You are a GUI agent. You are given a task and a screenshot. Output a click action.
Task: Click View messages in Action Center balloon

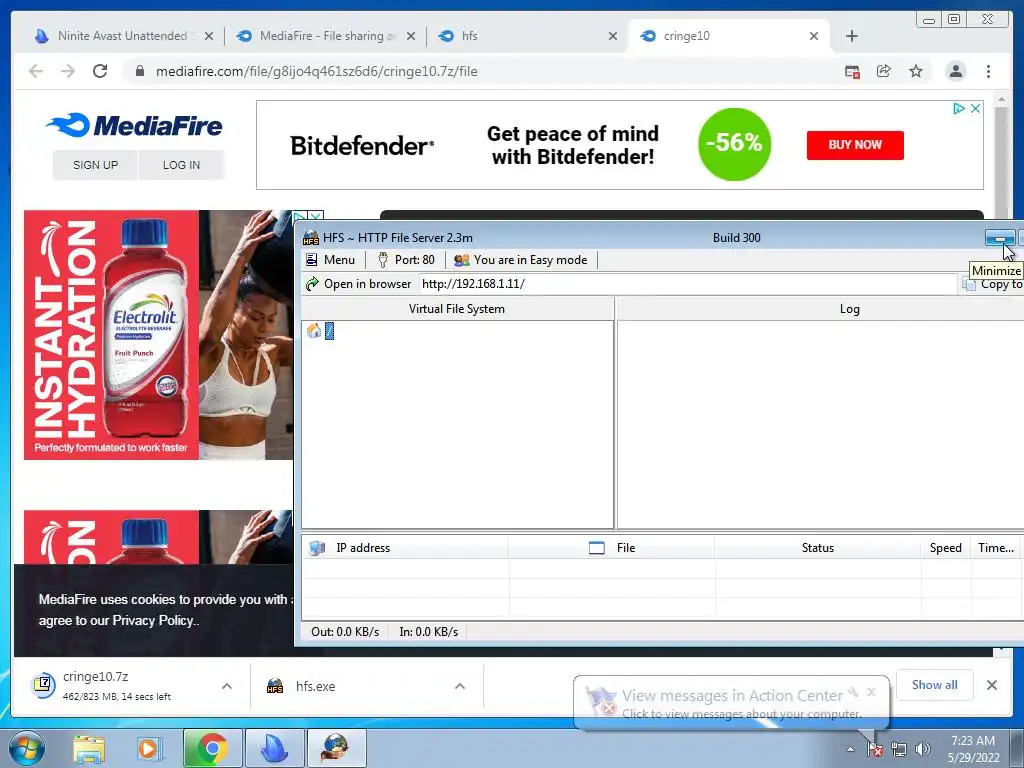(732, 696)
